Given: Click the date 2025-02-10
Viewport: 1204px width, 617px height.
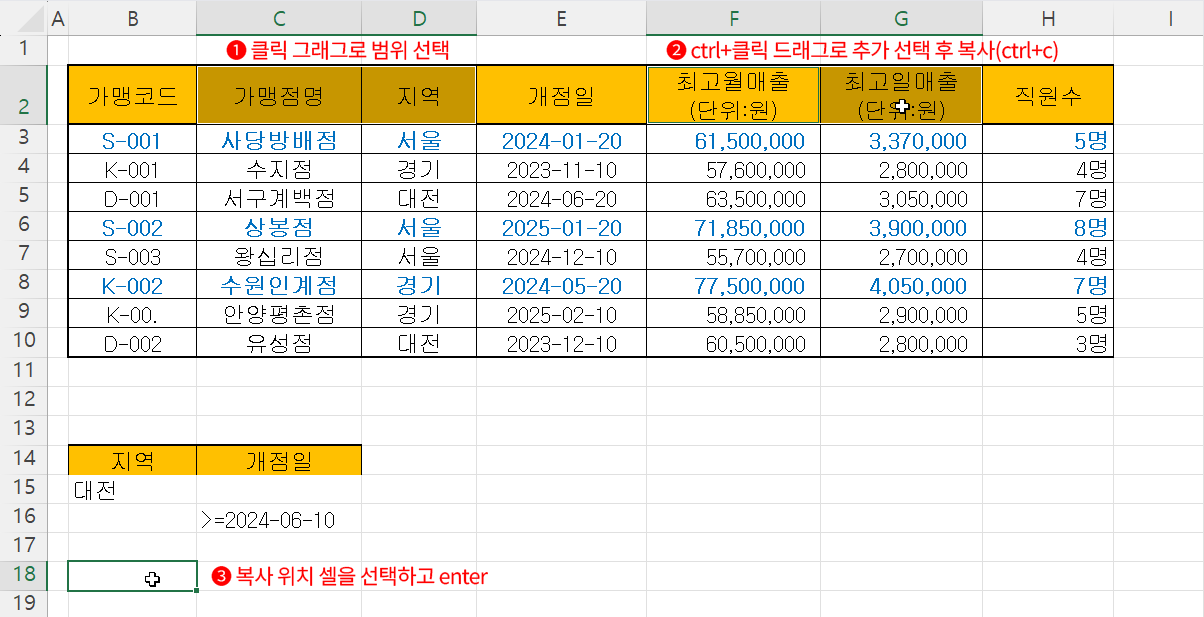Looking at the screenshot, I should (x=562, y=314).
